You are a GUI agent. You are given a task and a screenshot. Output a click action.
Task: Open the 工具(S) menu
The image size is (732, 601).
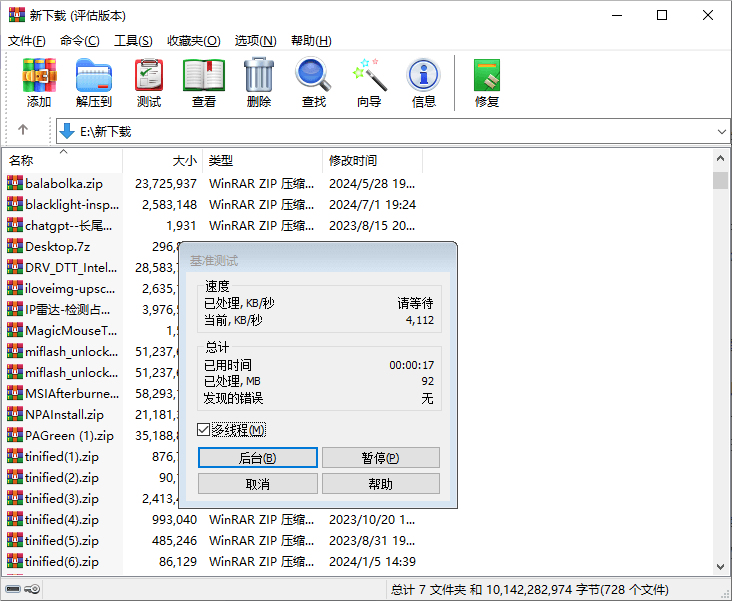coord(133,41)
